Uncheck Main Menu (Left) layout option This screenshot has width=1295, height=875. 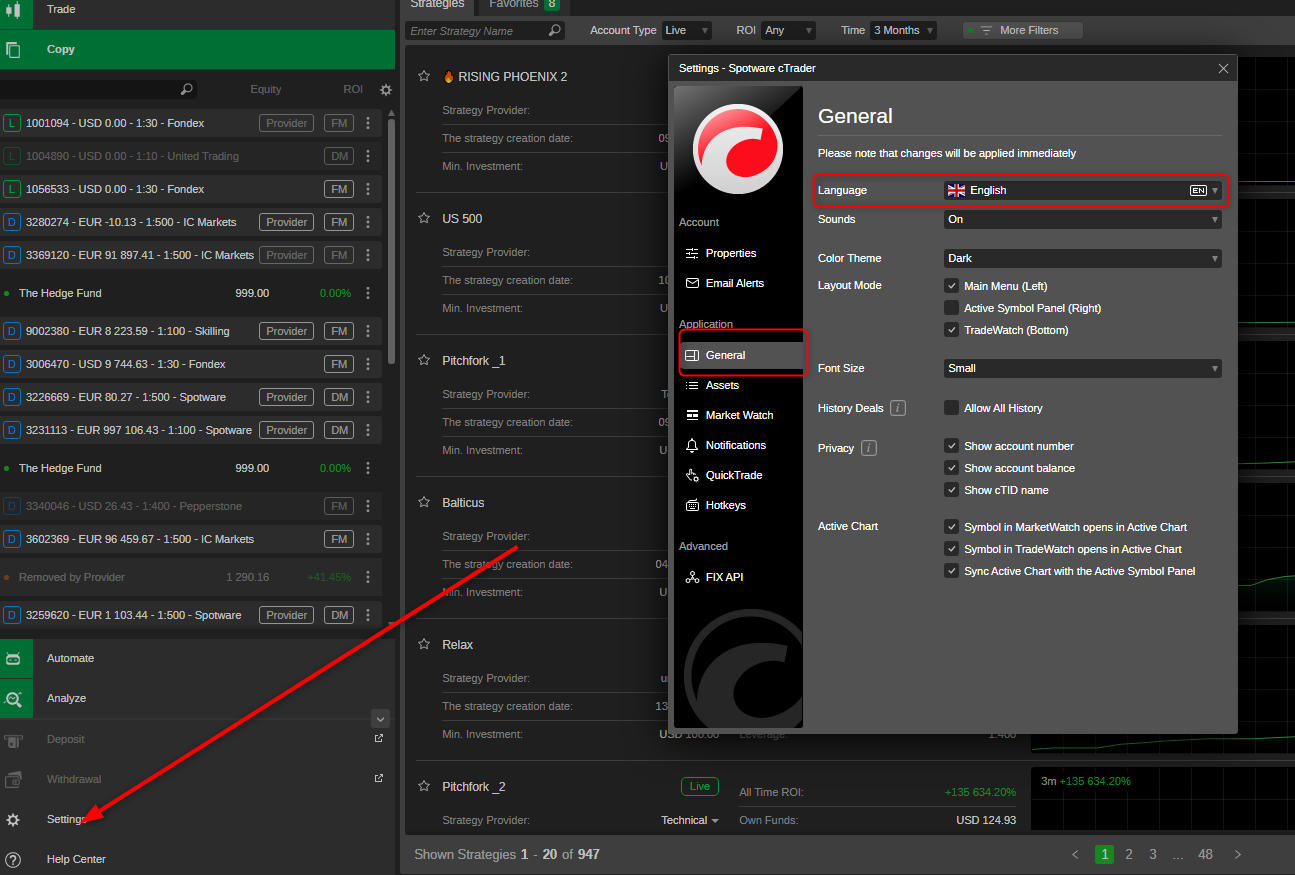pyautogui.click(x=952, y=286)
